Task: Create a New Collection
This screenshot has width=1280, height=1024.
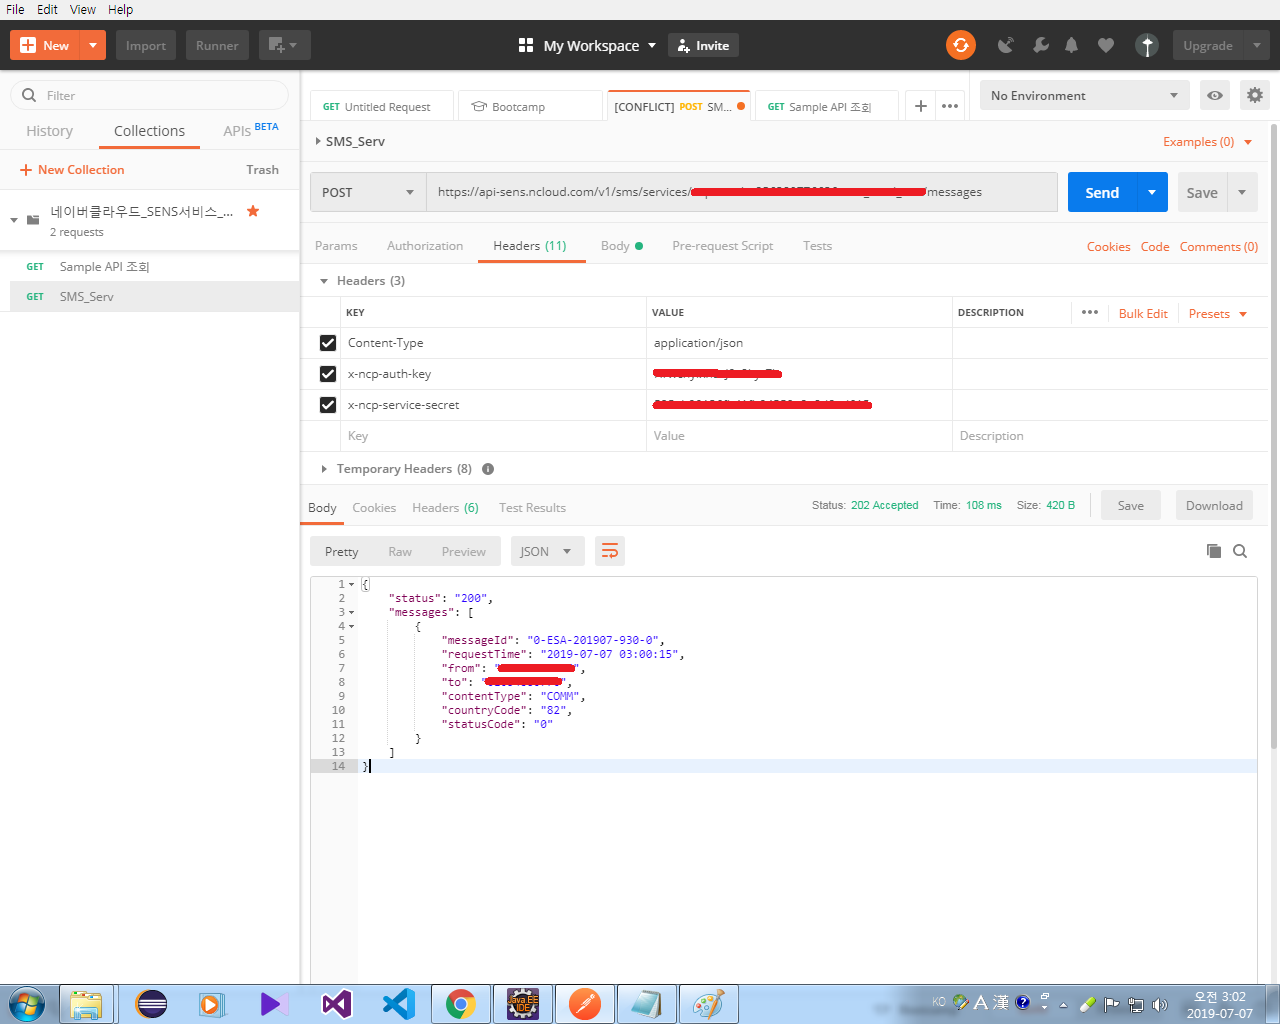Action: [x=72, y=170]
